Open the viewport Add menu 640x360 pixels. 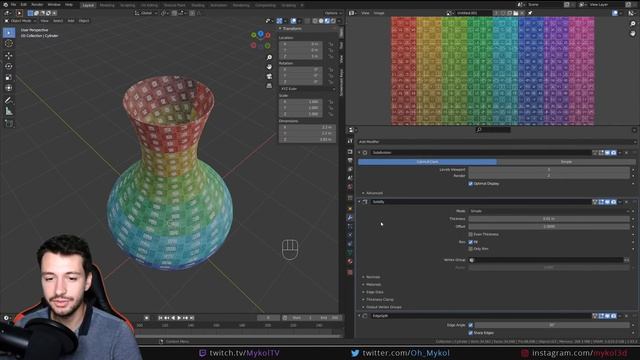71,20
